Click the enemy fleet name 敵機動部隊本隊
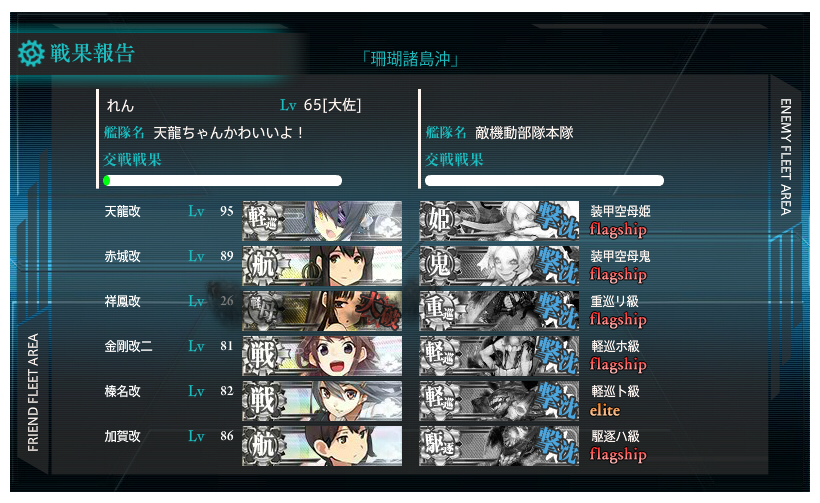820x503 pixels. (524, 133)
